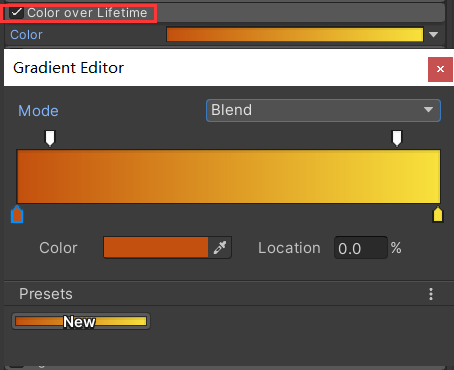The width and height of the screenshot is (454, 370).
Task: Open the orange Color swatch picker
Action: 156,247
